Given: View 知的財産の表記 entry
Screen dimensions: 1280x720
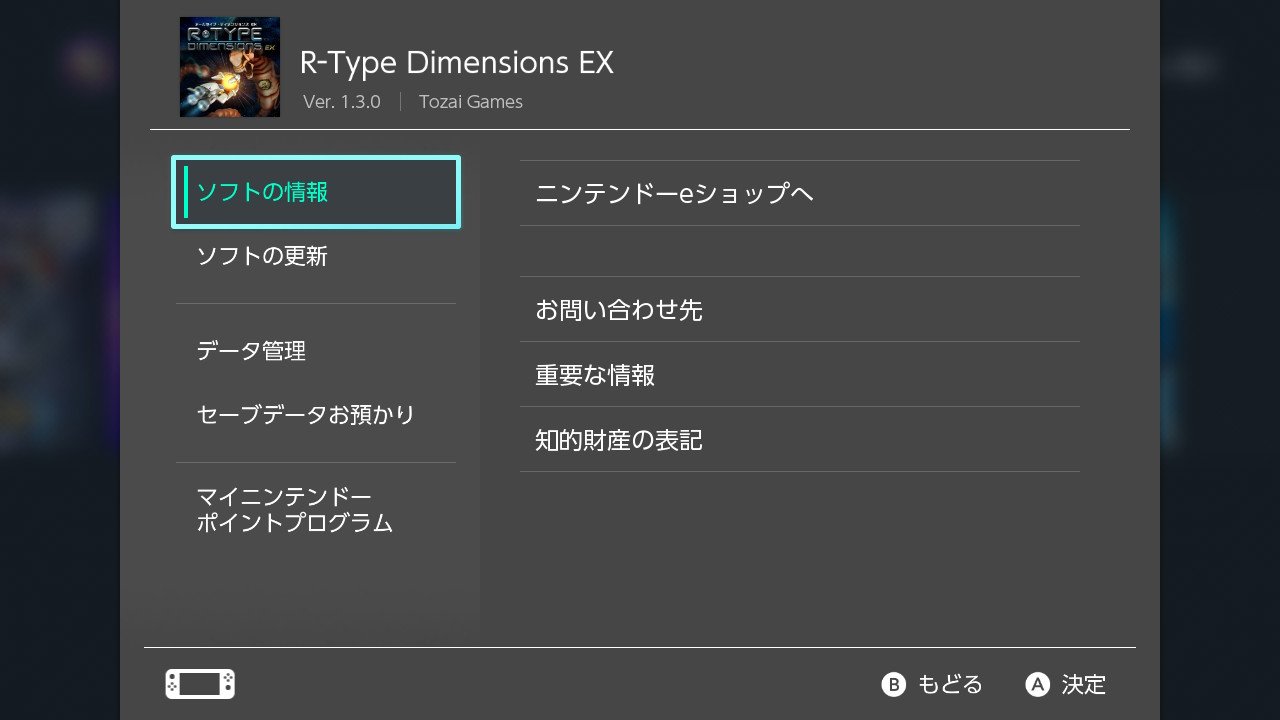Looking at the screenshot, I should 800,439.
